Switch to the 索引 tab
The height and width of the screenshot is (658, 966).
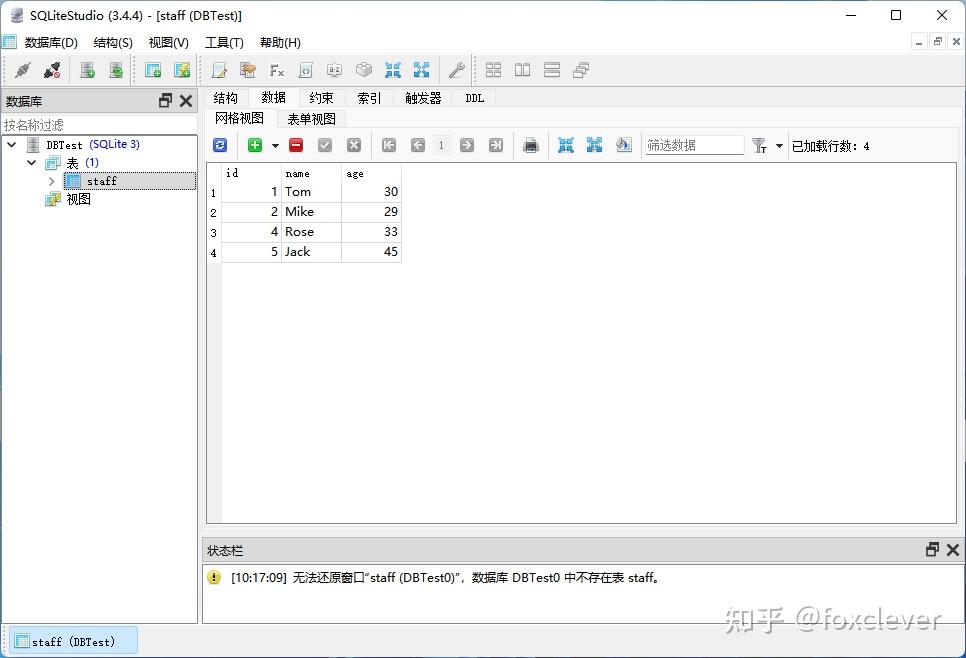coord(370,98)
